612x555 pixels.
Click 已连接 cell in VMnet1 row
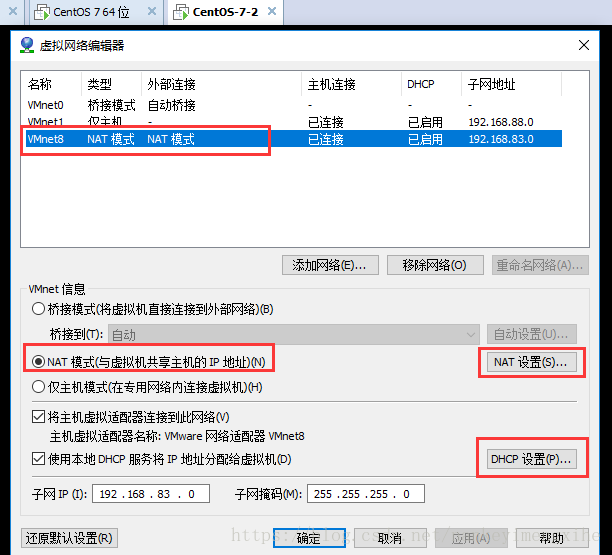326,122
